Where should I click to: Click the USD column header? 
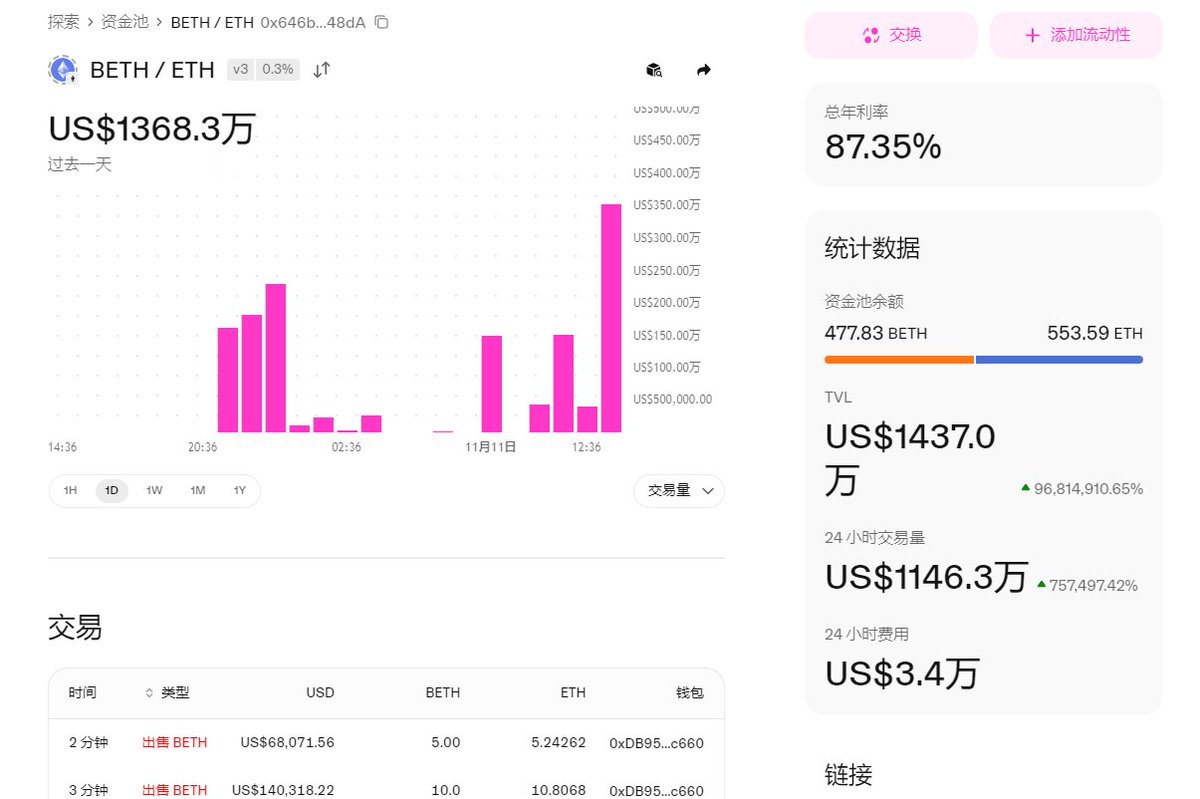pos(320,693)
